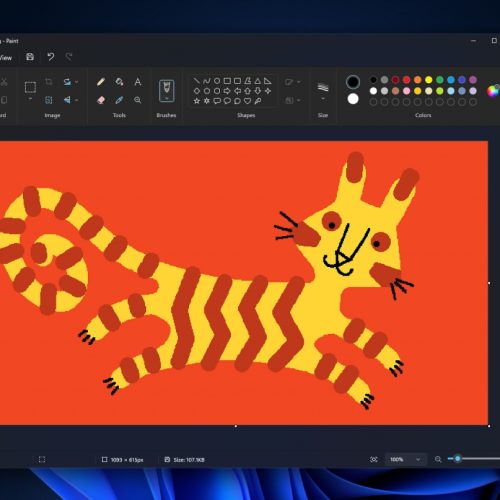The image size is (500, 500).
Task: Expand the Flip dropdown arrow
Action: point(76,100)
